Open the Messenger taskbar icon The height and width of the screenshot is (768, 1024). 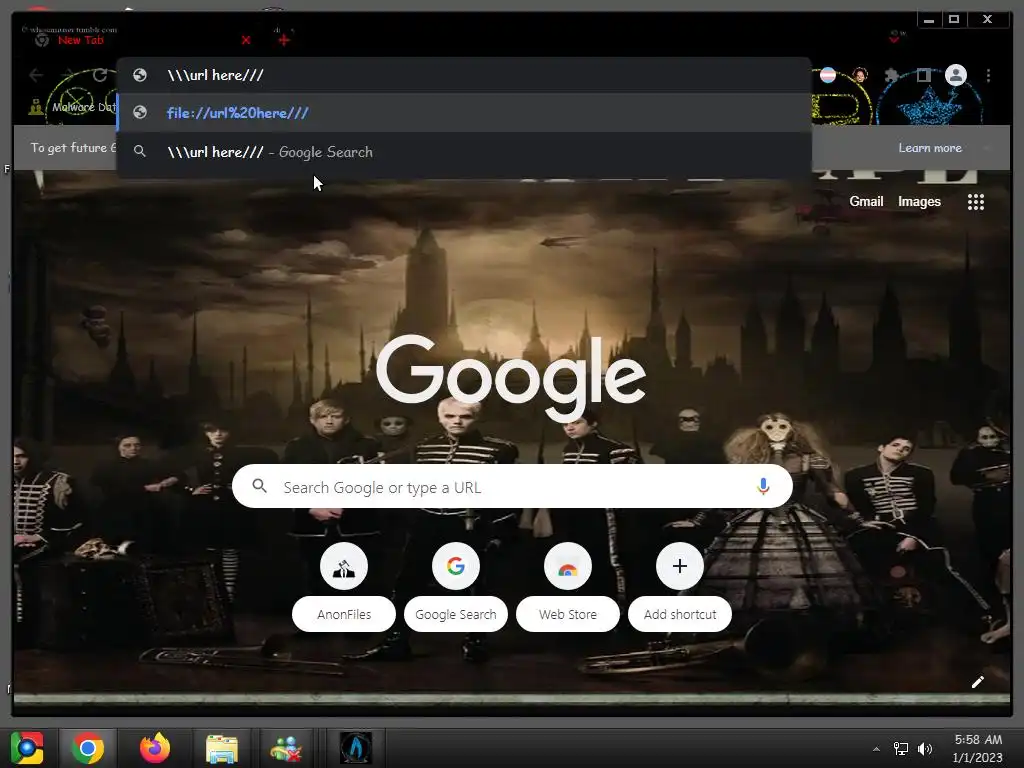click(x=287, y=748)
